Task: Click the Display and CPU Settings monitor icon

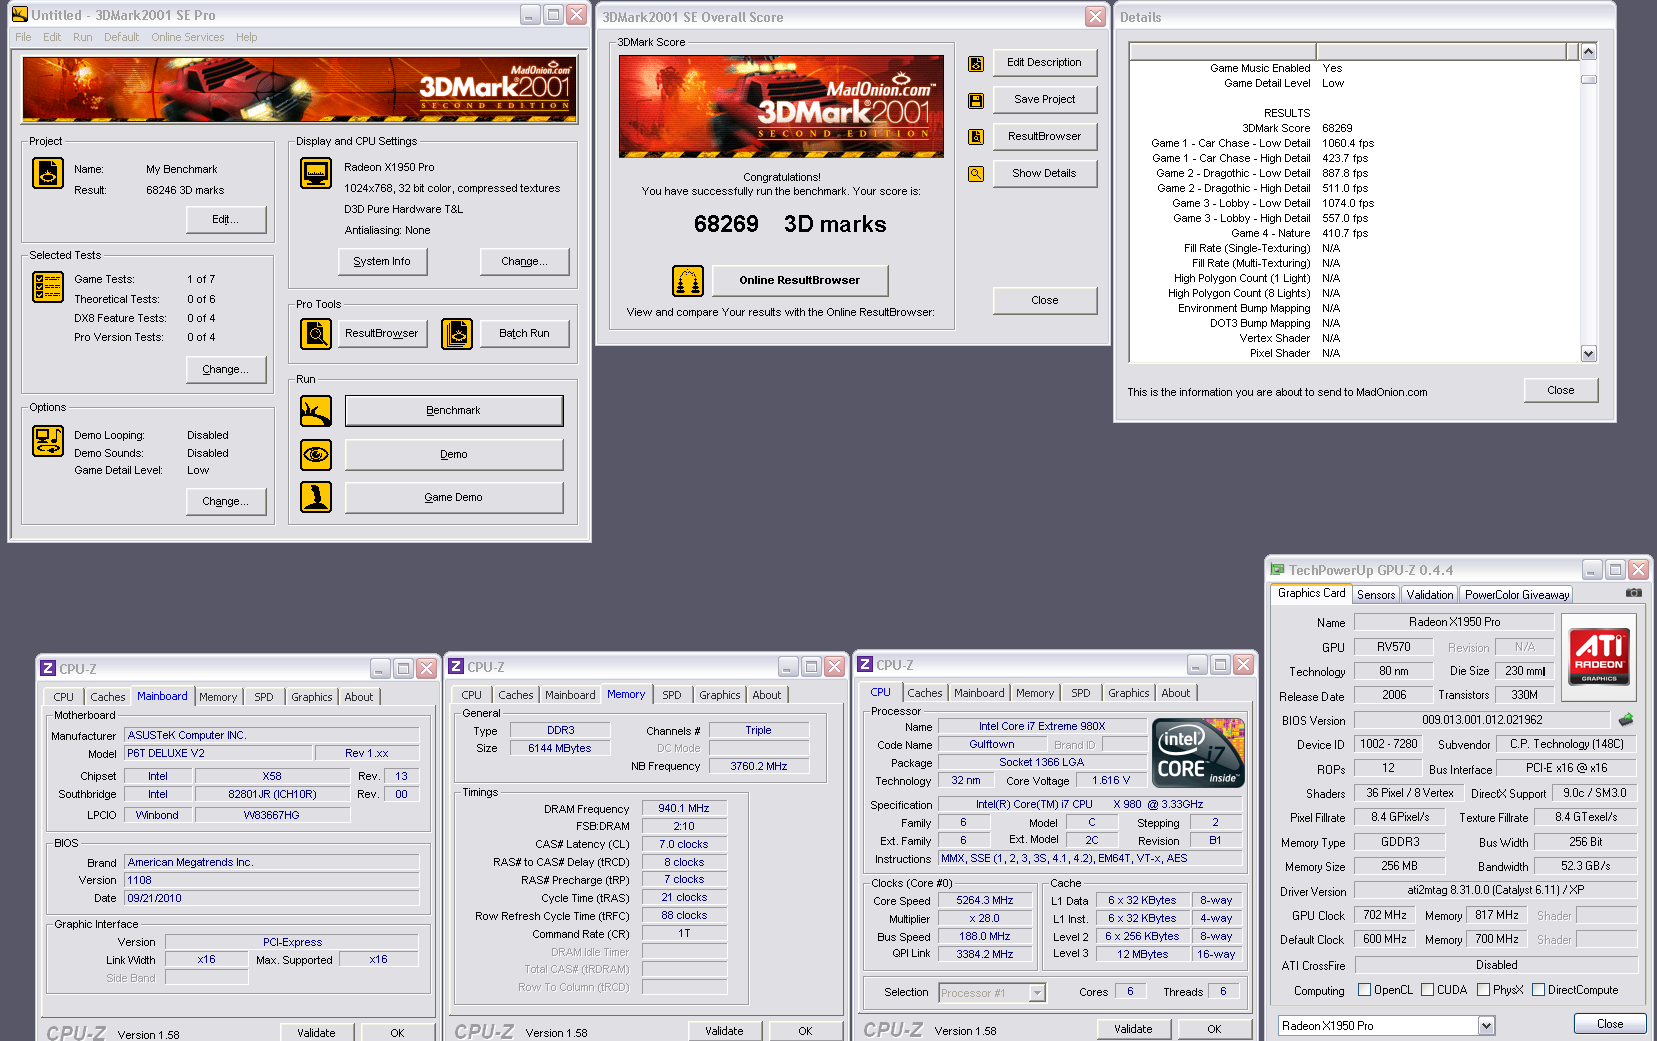Action: (316, 173)
